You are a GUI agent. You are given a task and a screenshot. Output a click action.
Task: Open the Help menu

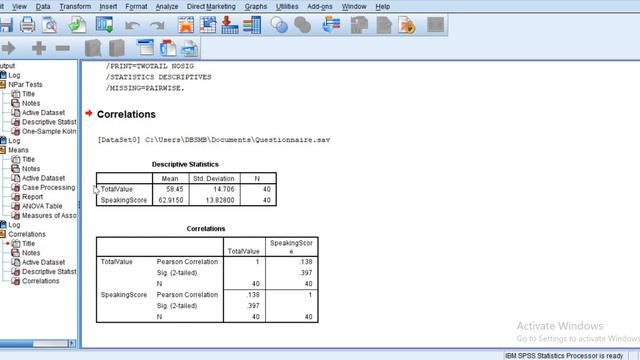click(382, 7)
